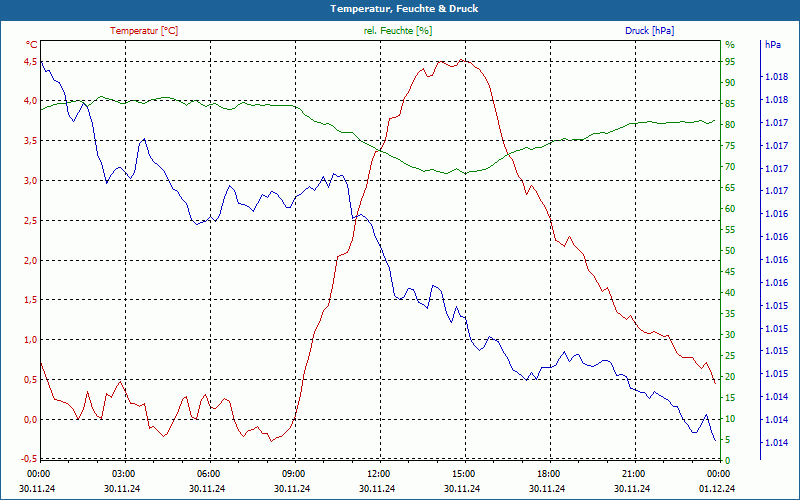Click the '10' humidity axis value
This screenshot has height=500, width=800.
tap(730, 419)
